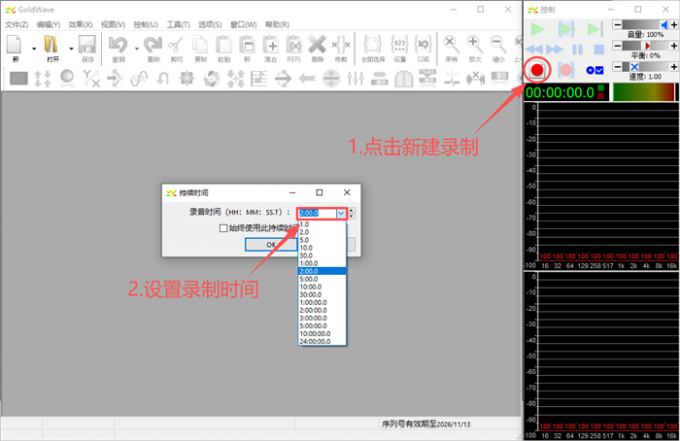Image resolution: width=680 pixels, height=441 pixels.
Task: Click the Trim (修剪) toolbar icon
Action: [341, 45]
